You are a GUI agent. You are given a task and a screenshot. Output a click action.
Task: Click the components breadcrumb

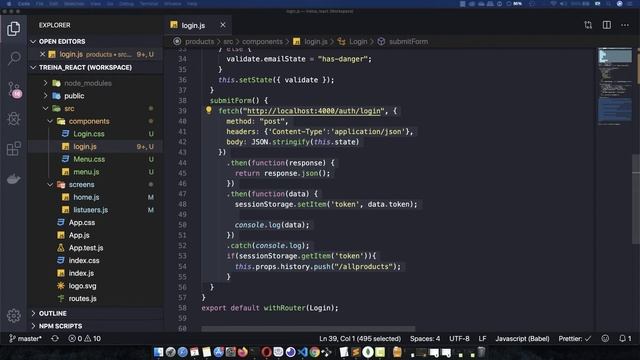(x=262, y=41)
